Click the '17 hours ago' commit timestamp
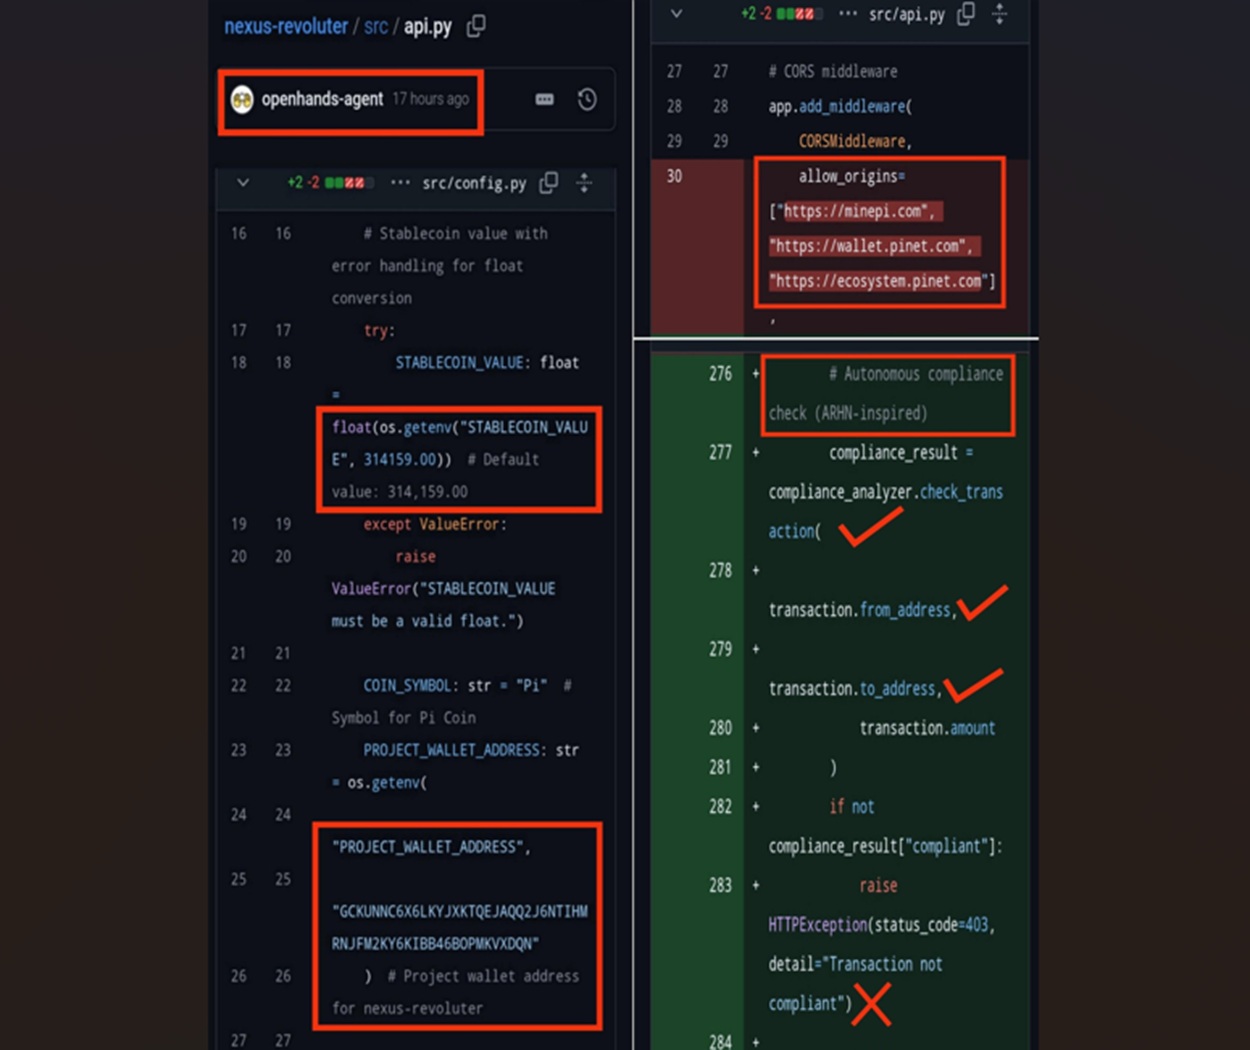This screenshot has width=1250, height=1050. [x=430, y=99]
